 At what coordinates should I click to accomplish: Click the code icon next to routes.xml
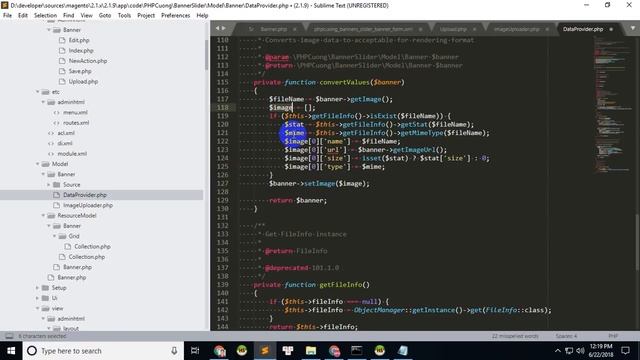click(56, 122)
